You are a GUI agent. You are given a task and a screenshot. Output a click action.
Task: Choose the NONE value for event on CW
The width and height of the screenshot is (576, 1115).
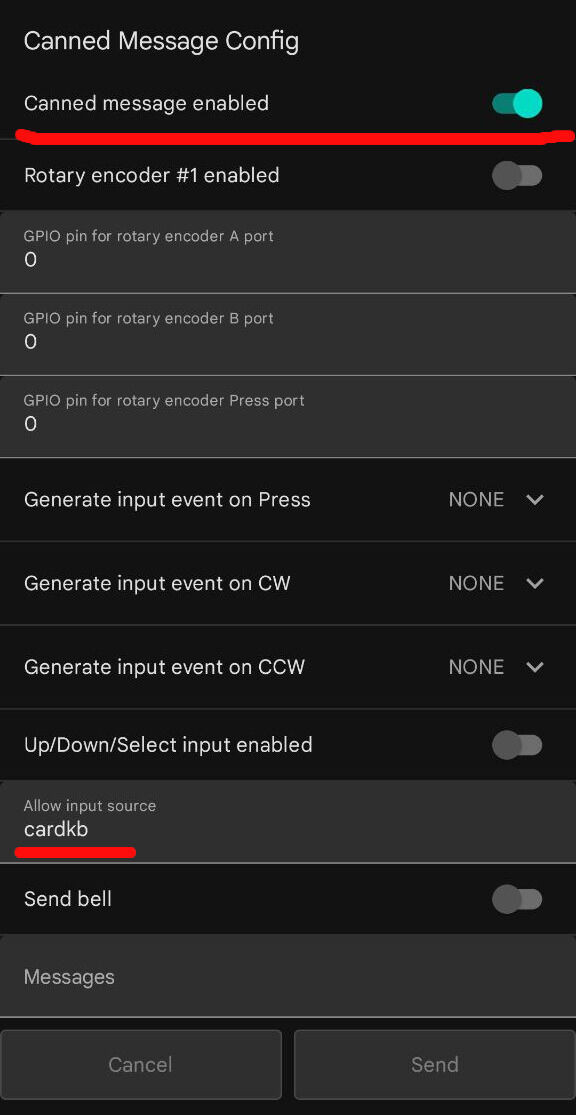pos(476,584)
